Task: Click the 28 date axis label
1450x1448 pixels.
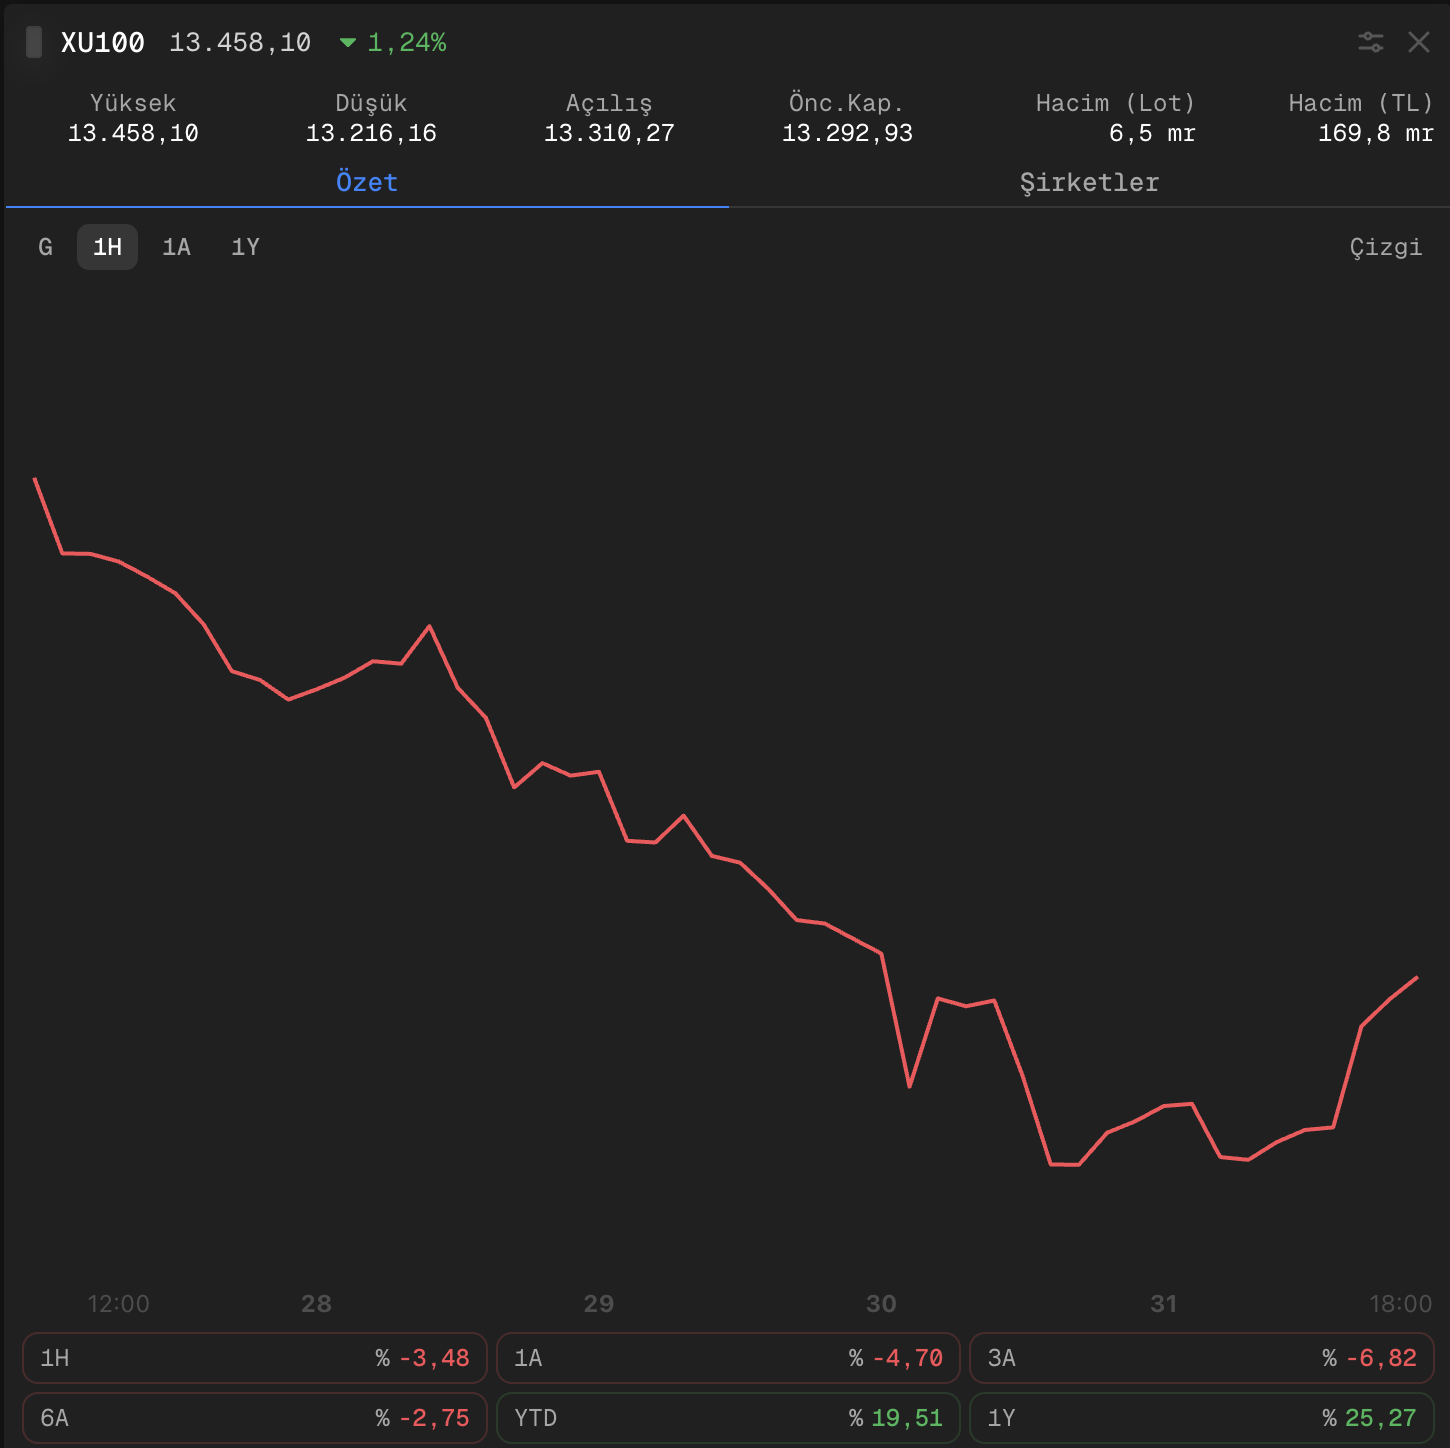Action: (316, 1304)
